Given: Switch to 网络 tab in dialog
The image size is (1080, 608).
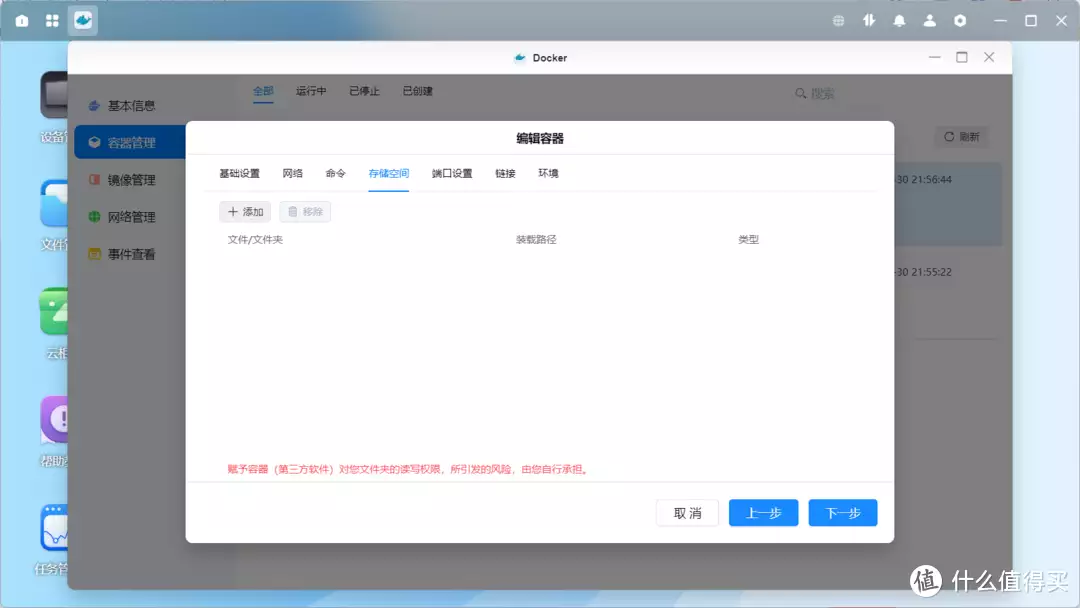Looking at the screenshot, I should pyautogui.click(x=292, y=174).
